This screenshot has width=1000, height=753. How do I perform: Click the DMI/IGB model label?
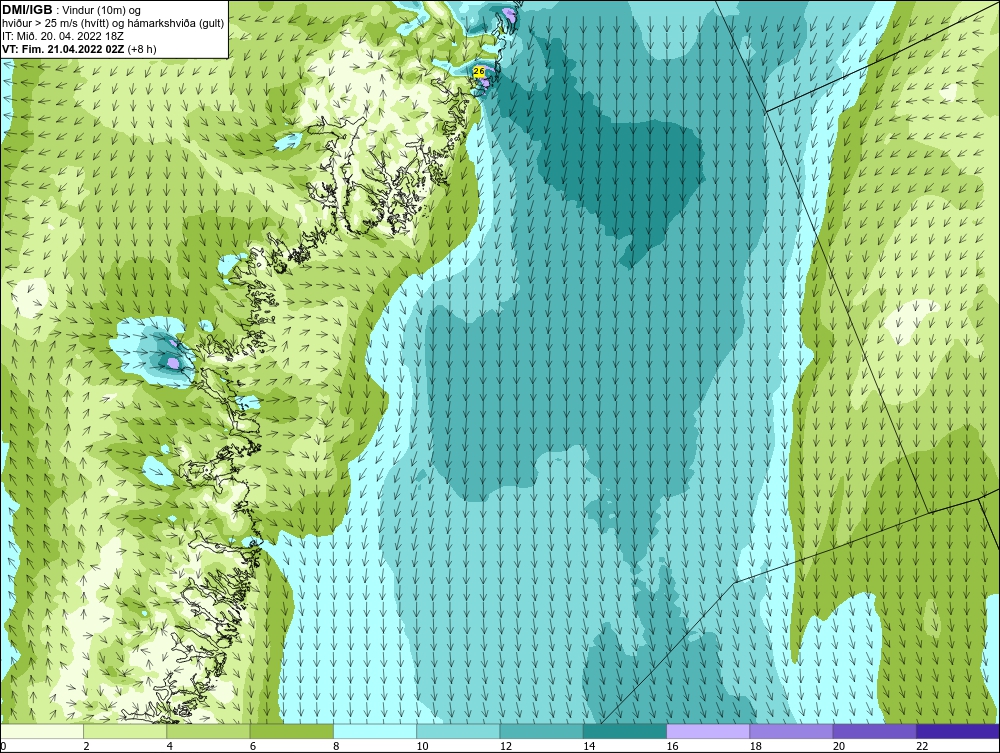(27, 10)
